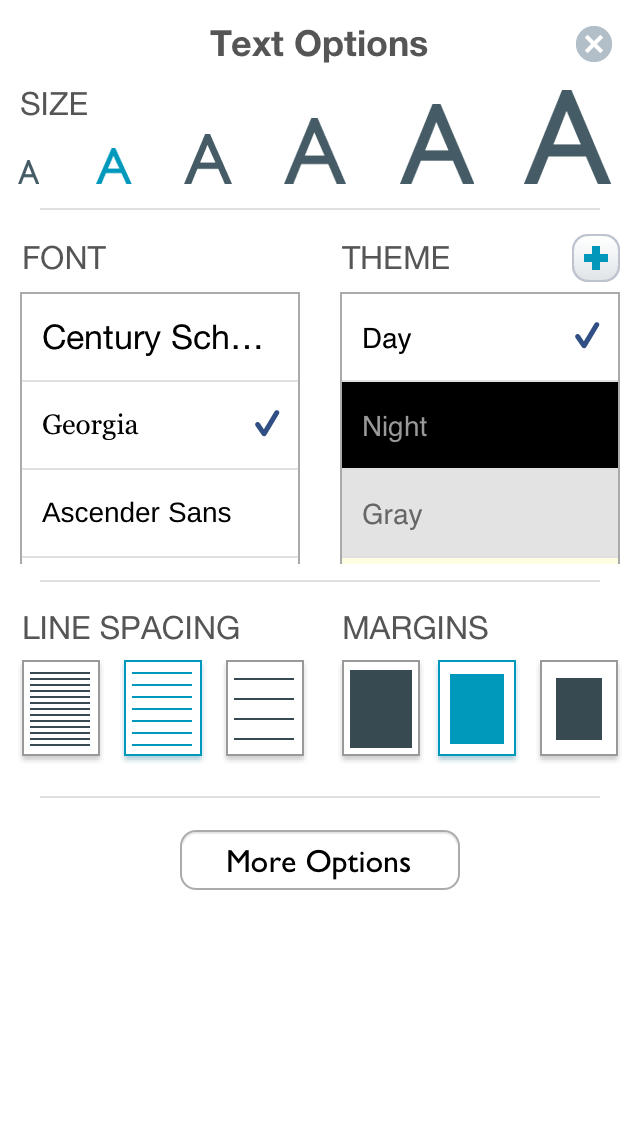Choose the largest text size A

567,138
